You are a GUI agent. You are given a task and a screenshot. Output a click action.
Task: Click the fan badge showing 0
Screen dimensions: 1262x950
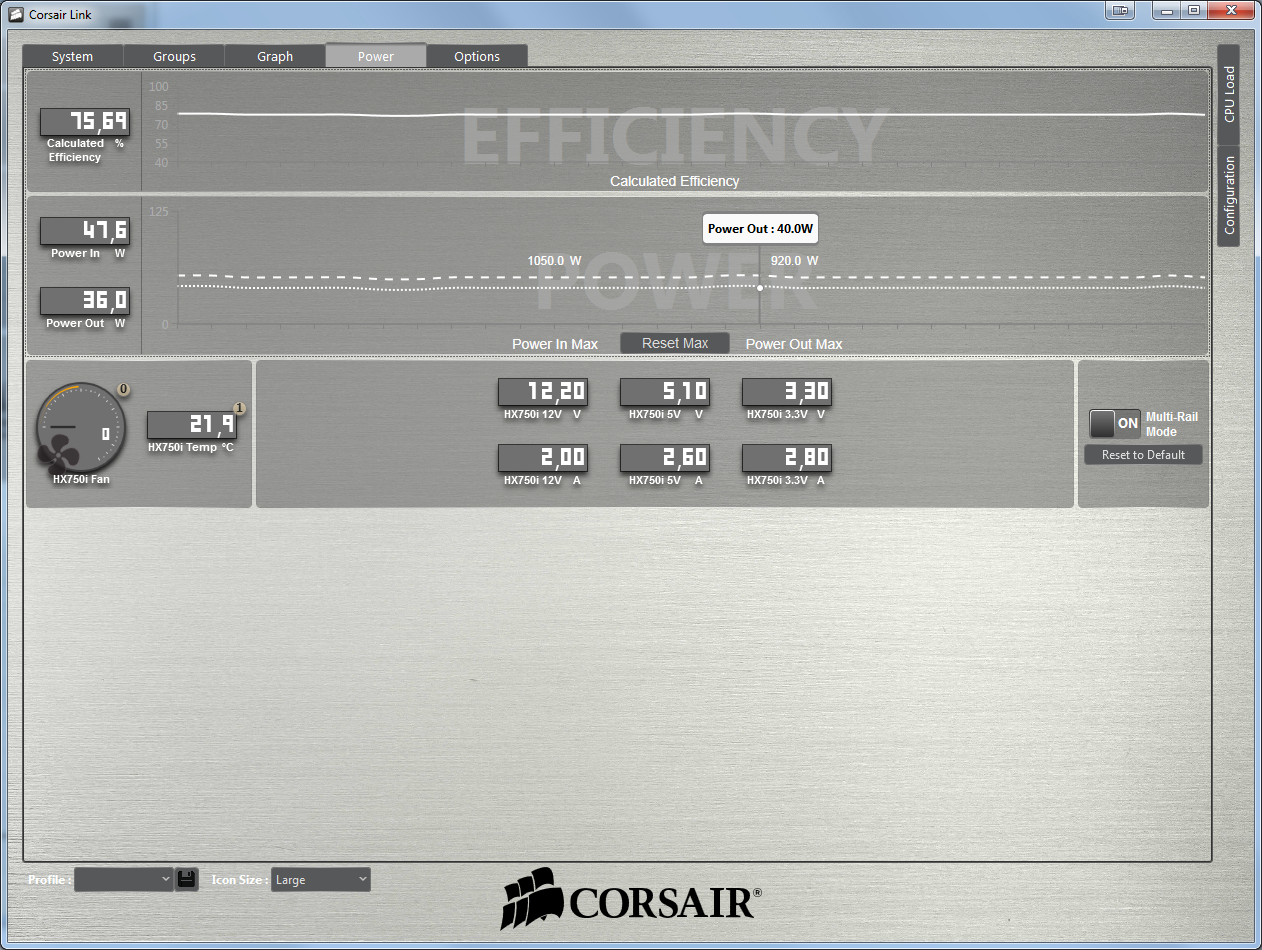(124, 389)
